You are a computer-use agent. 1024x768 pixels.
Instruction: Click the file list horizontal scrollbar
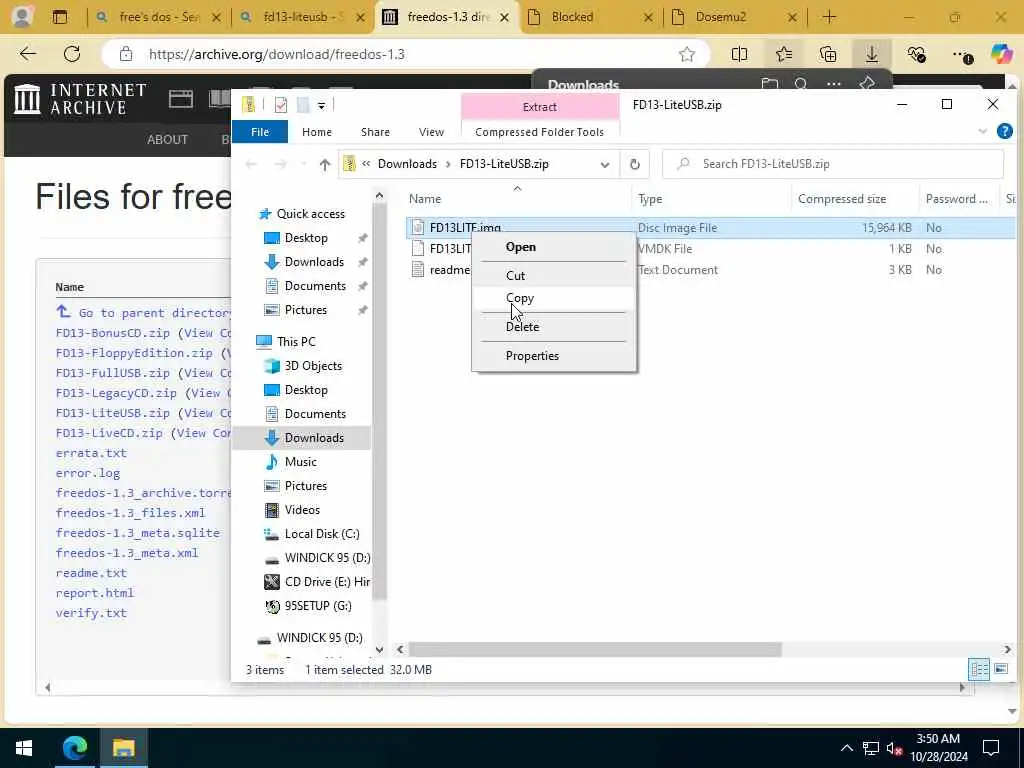click(594, 650)
